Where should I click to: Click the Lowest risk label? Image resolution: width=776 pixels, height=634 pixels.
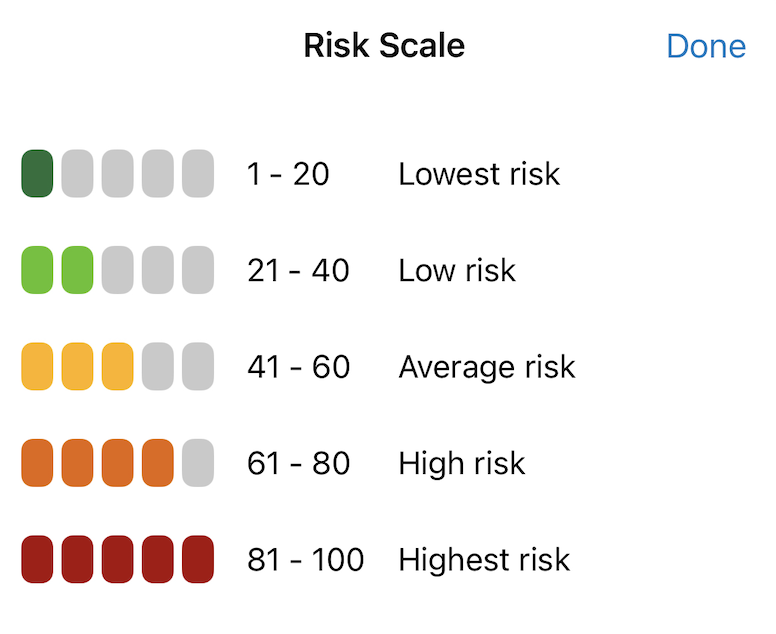[479, 174]
